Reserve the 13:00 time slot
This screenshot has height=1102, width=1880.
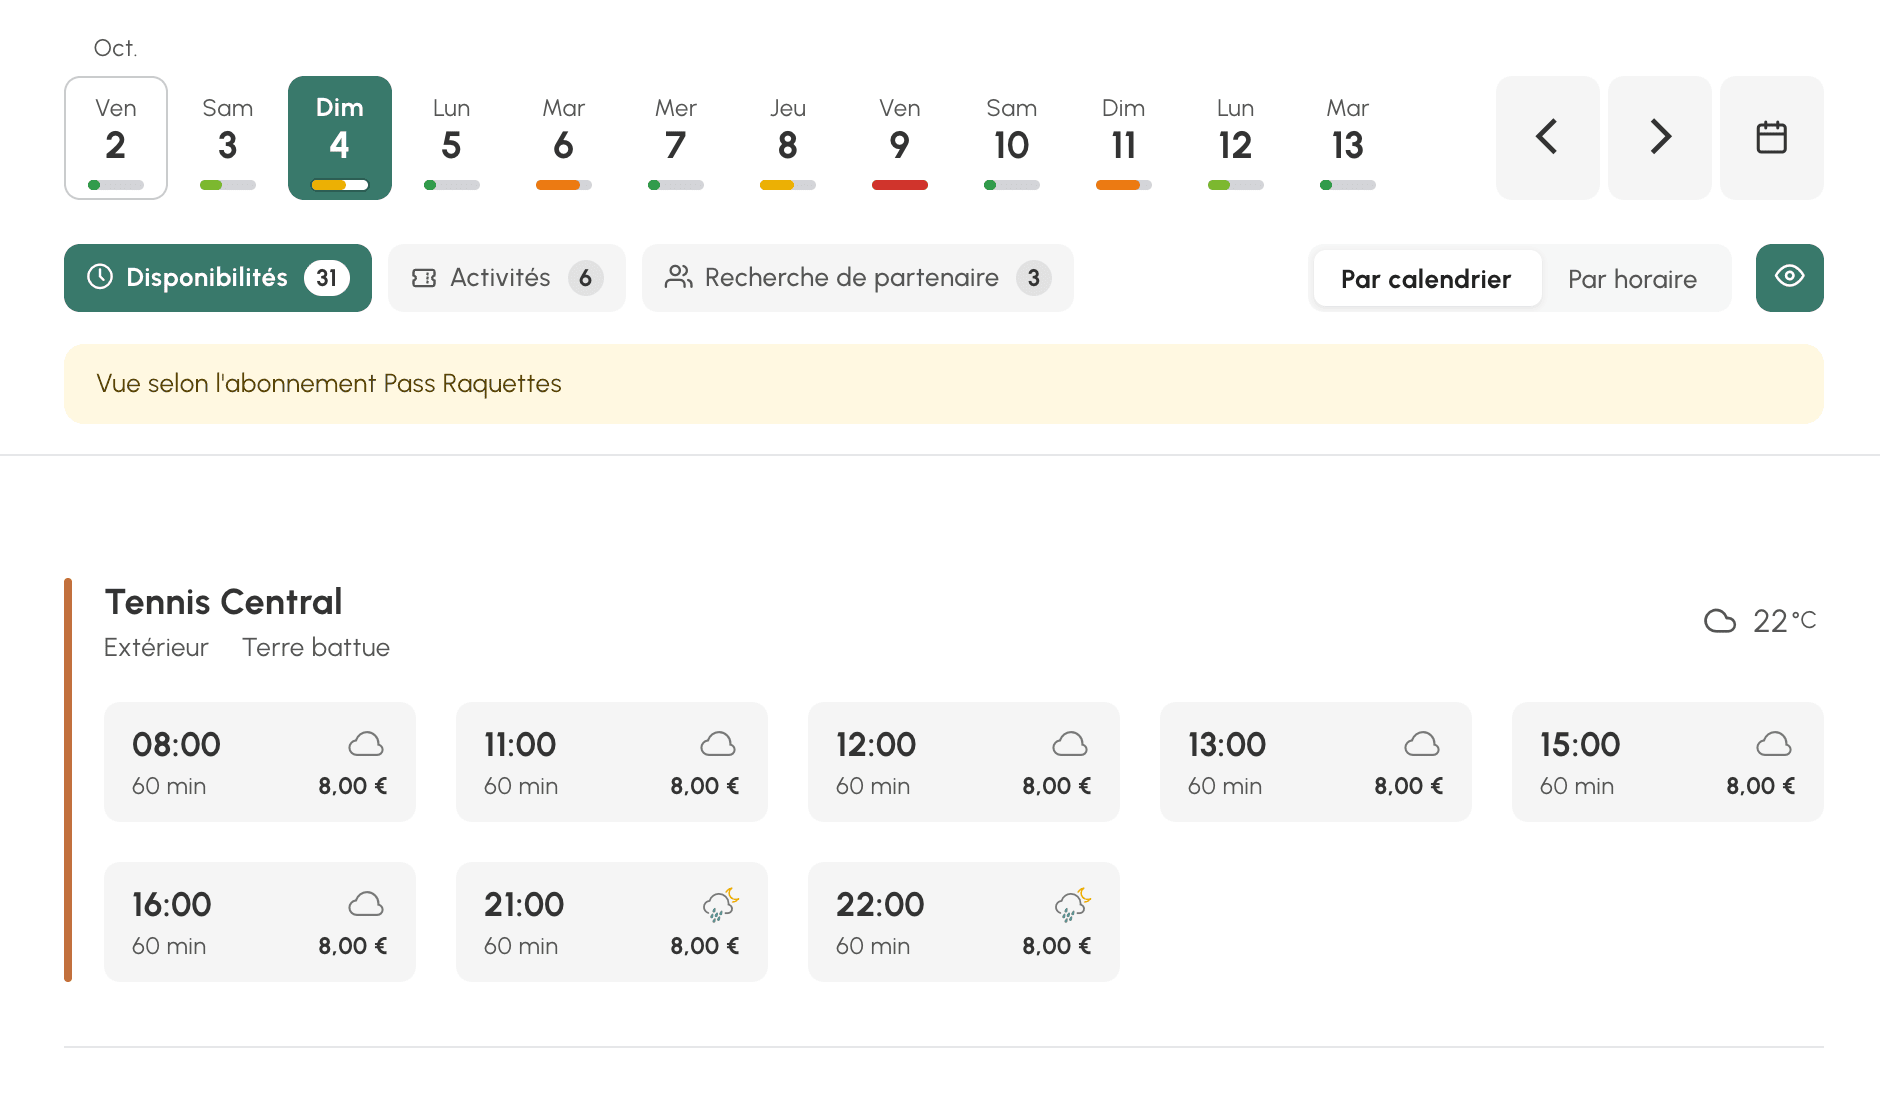point(1316,762)
